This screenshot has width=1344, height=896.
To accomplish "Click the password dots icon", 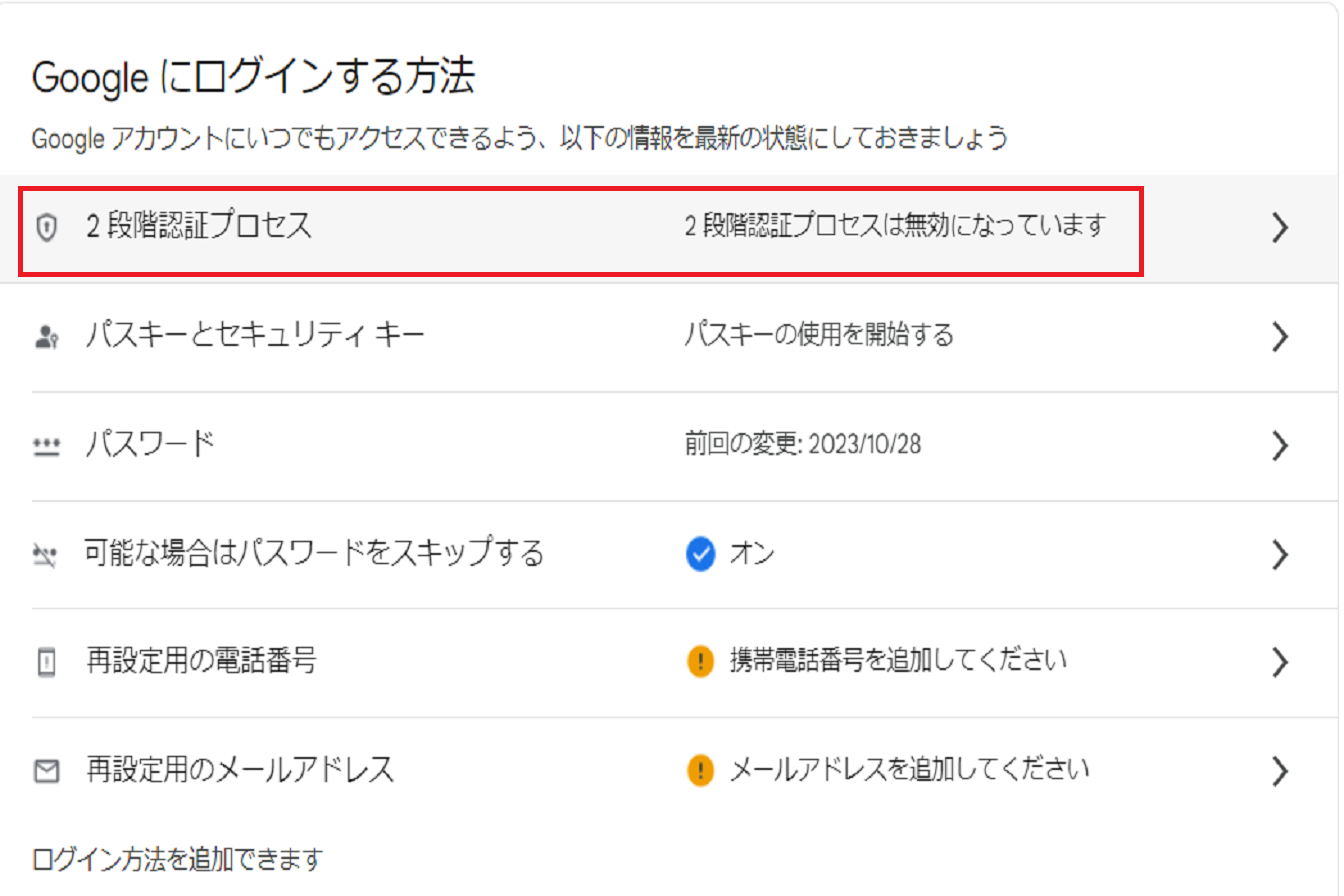I will point(46,446).
